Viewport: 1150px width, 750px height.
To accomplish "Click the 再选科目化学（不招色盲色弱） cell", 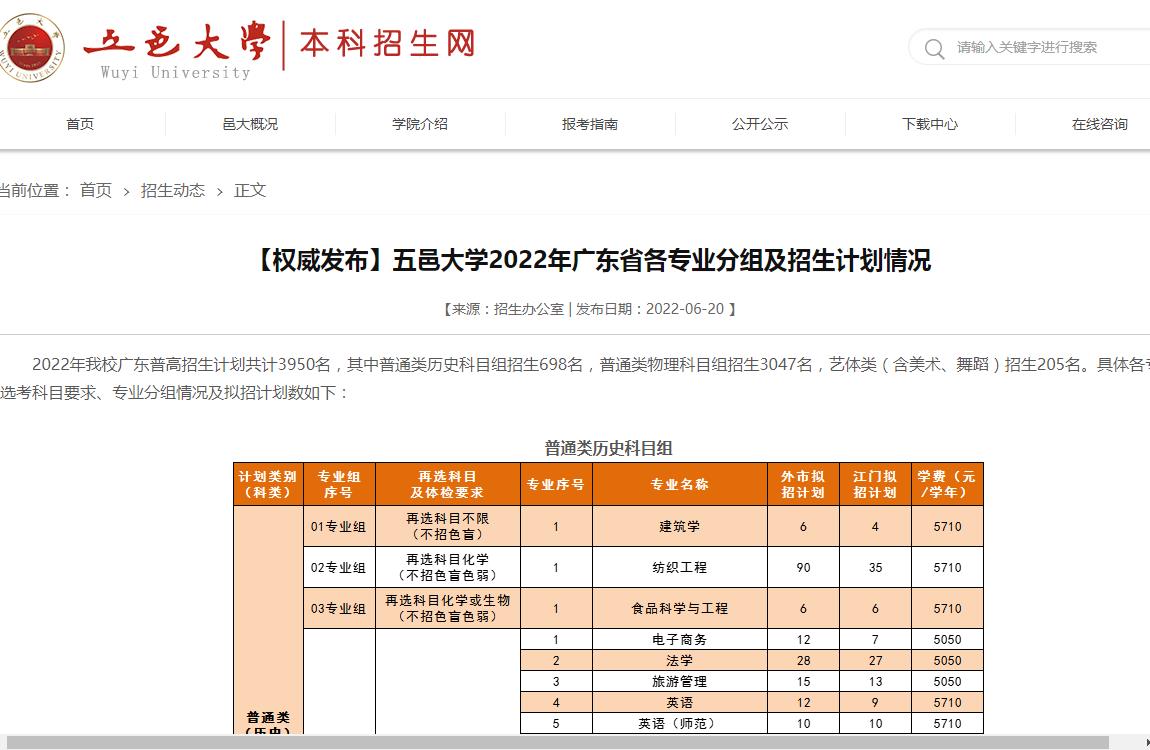I will 447,567.
